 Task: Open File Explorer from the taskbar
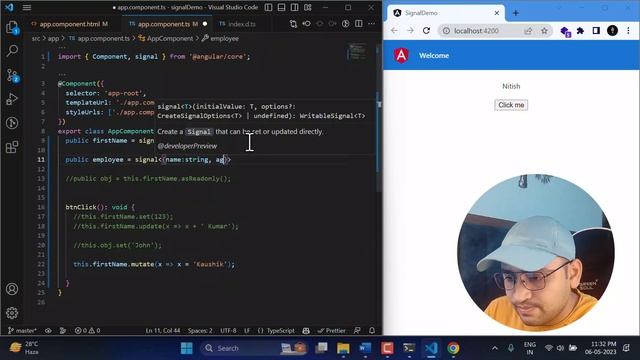click(343, 348)
